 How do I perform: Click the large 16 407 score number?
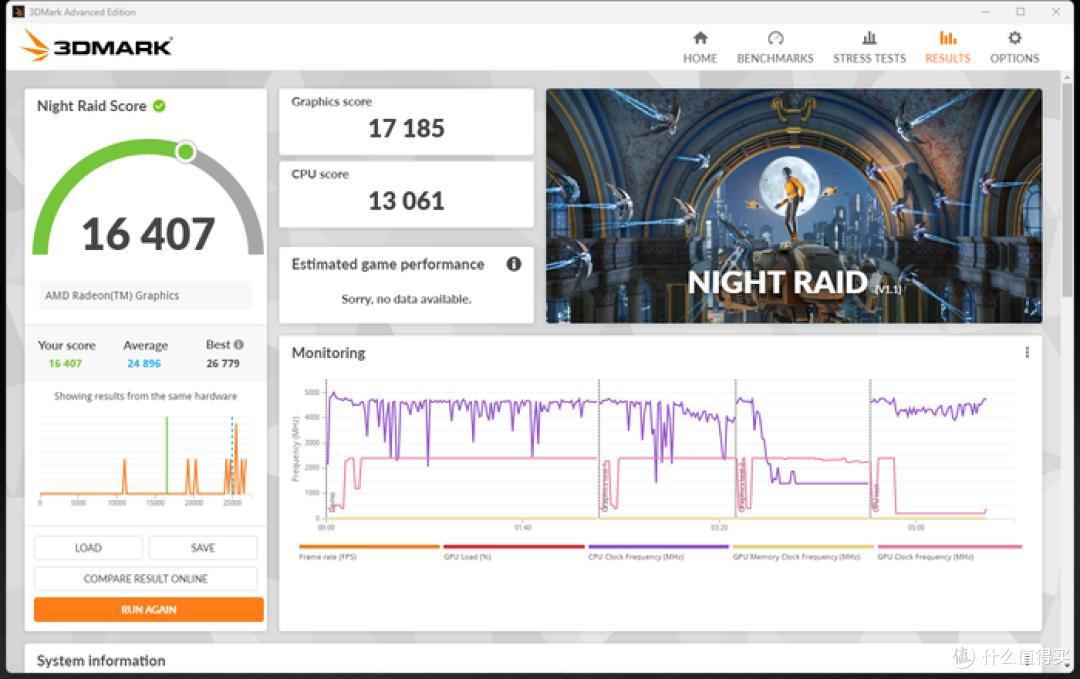click(x=148, y=234)
